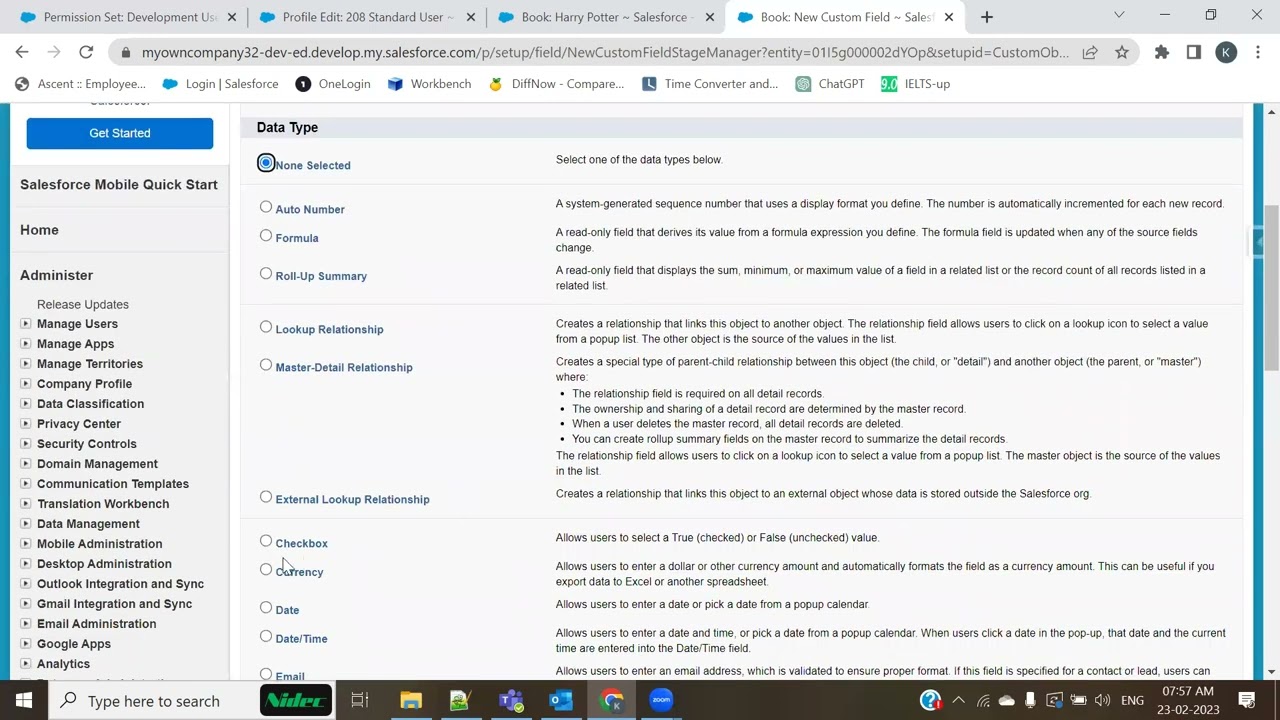
Task: Open a new browser tab
Action: pyautogui.click(x=987, y=16)
